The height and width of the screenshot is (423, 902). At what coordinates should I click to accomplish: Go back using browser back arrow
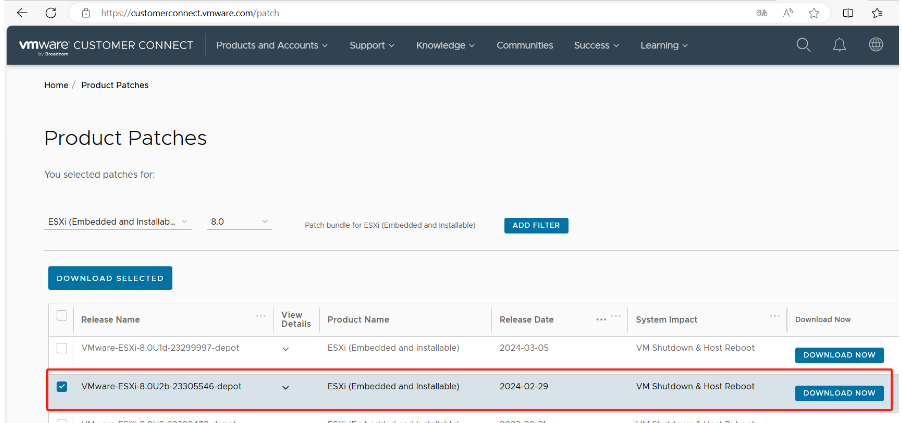coord(22,13)
